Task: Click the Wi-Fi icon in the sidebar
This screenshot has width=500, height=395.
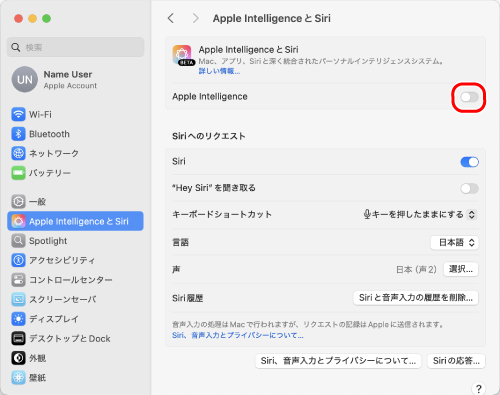Action: pos(18,114)
